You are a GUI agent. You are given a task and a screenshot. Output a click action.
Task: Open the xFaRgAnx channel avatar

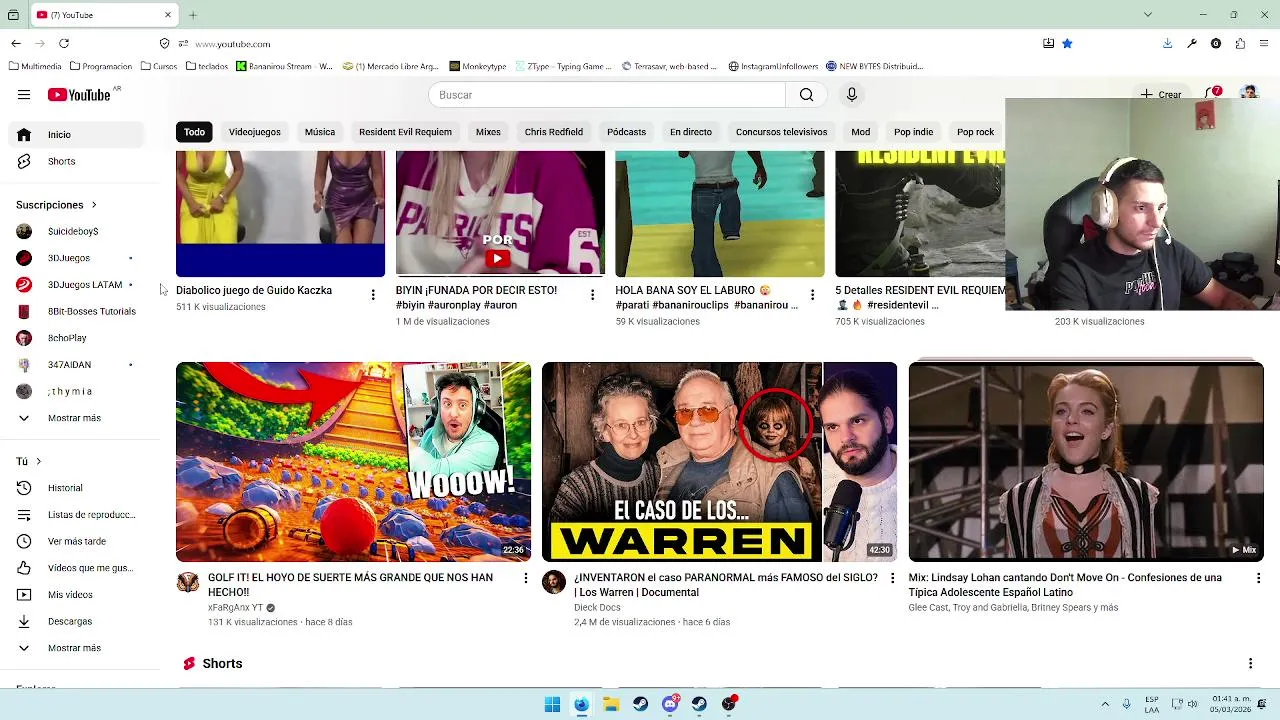pyautogui.click(x=188, y=583)
